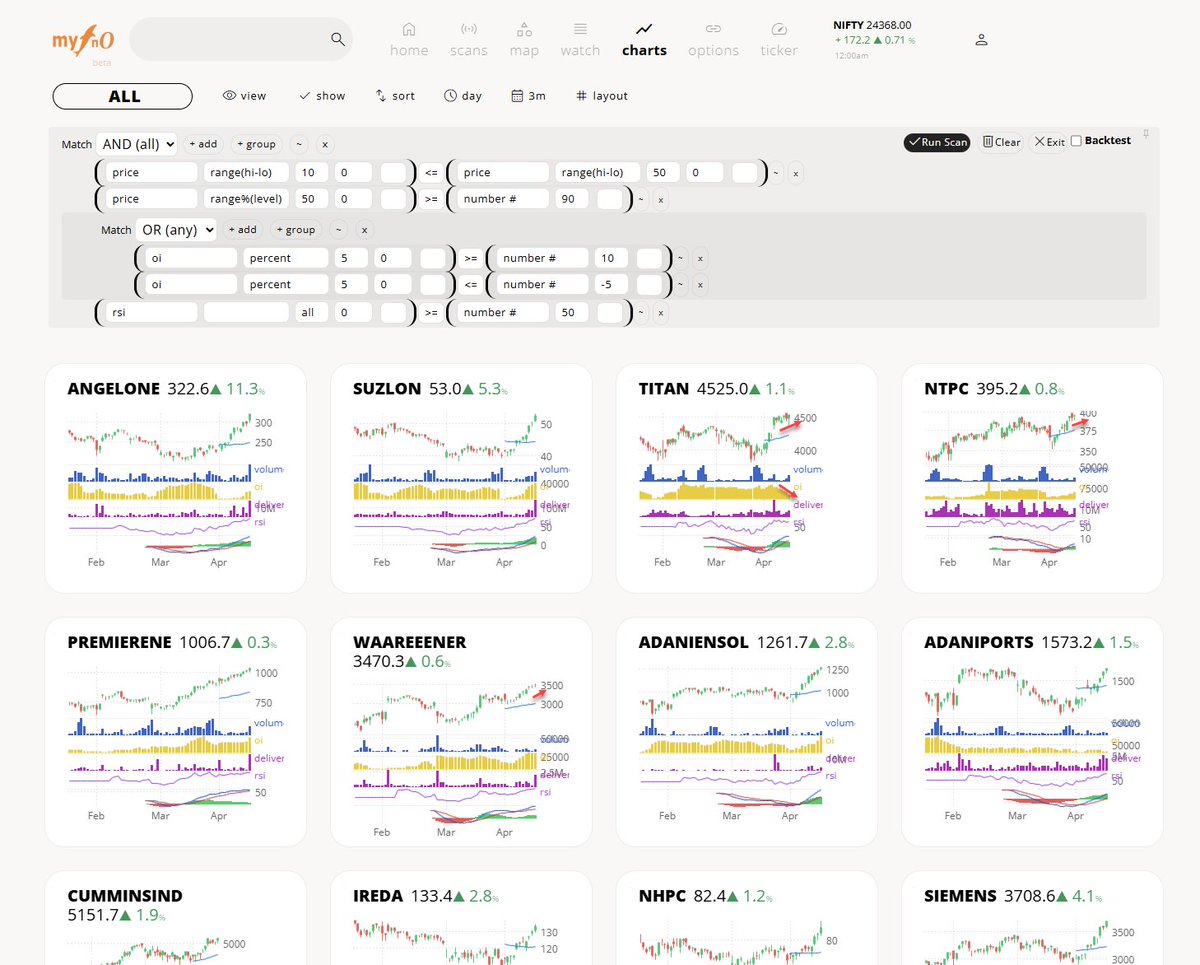Select the rsi indicator field
1200x965 pixels.
click(x=152, y=312)
